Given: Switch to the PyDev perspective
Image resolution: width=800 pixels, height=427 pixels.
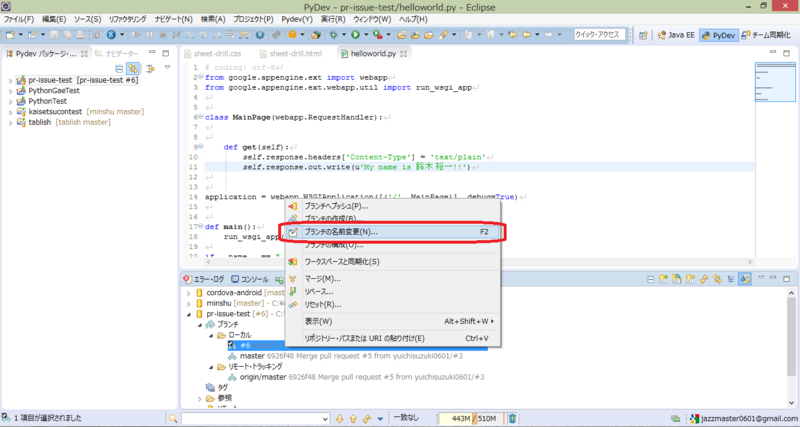Looking at the screenshot, I should point(718,35).
